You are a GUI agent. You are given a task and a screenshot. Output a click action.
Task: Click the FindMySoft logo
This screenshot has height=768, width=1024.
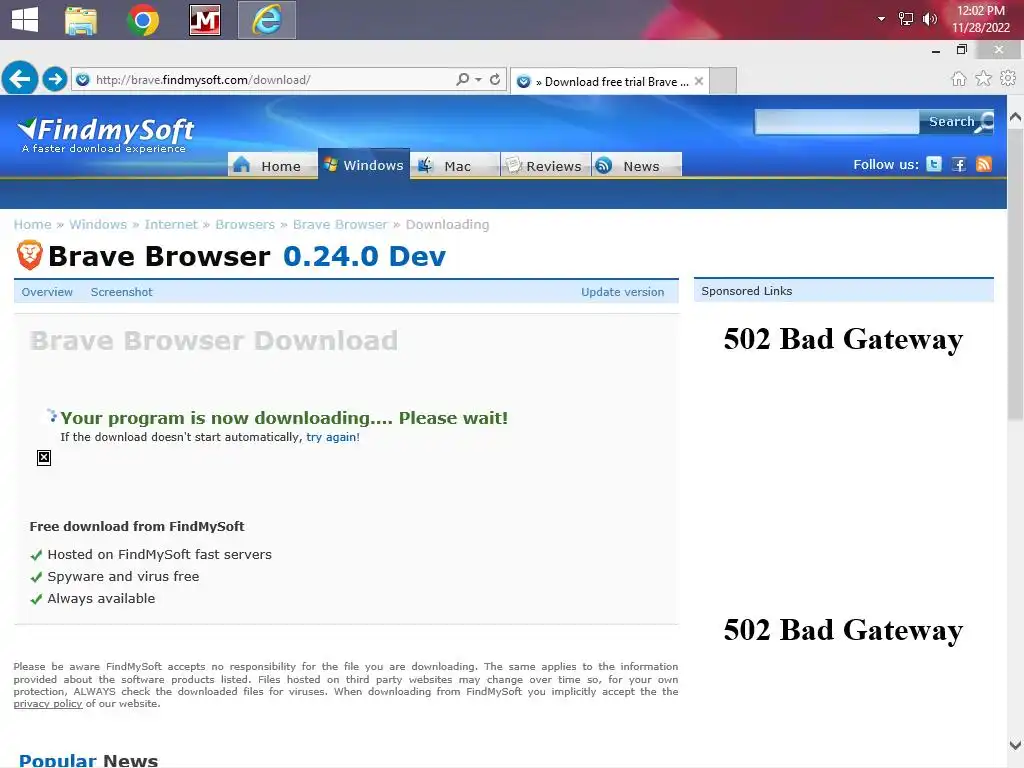click(x=106, y=135)
